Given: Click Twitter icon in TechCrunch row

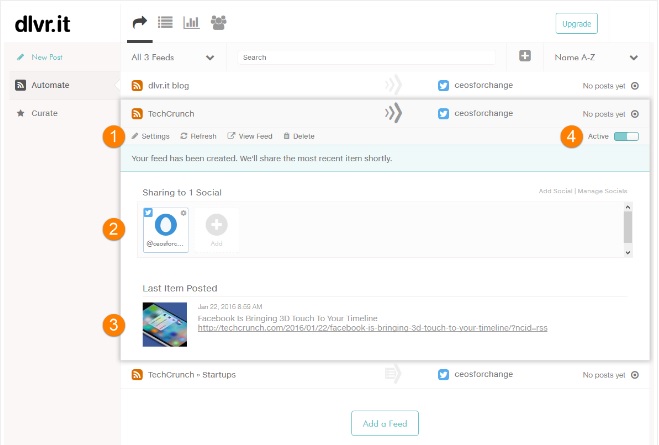Looking at the screenshot, I should 443,113.
